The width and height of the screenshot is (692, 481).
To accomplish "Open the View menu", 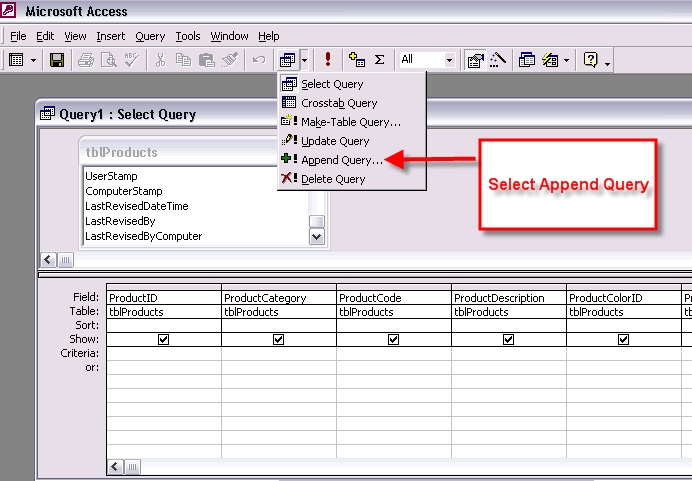I will 75,36.
